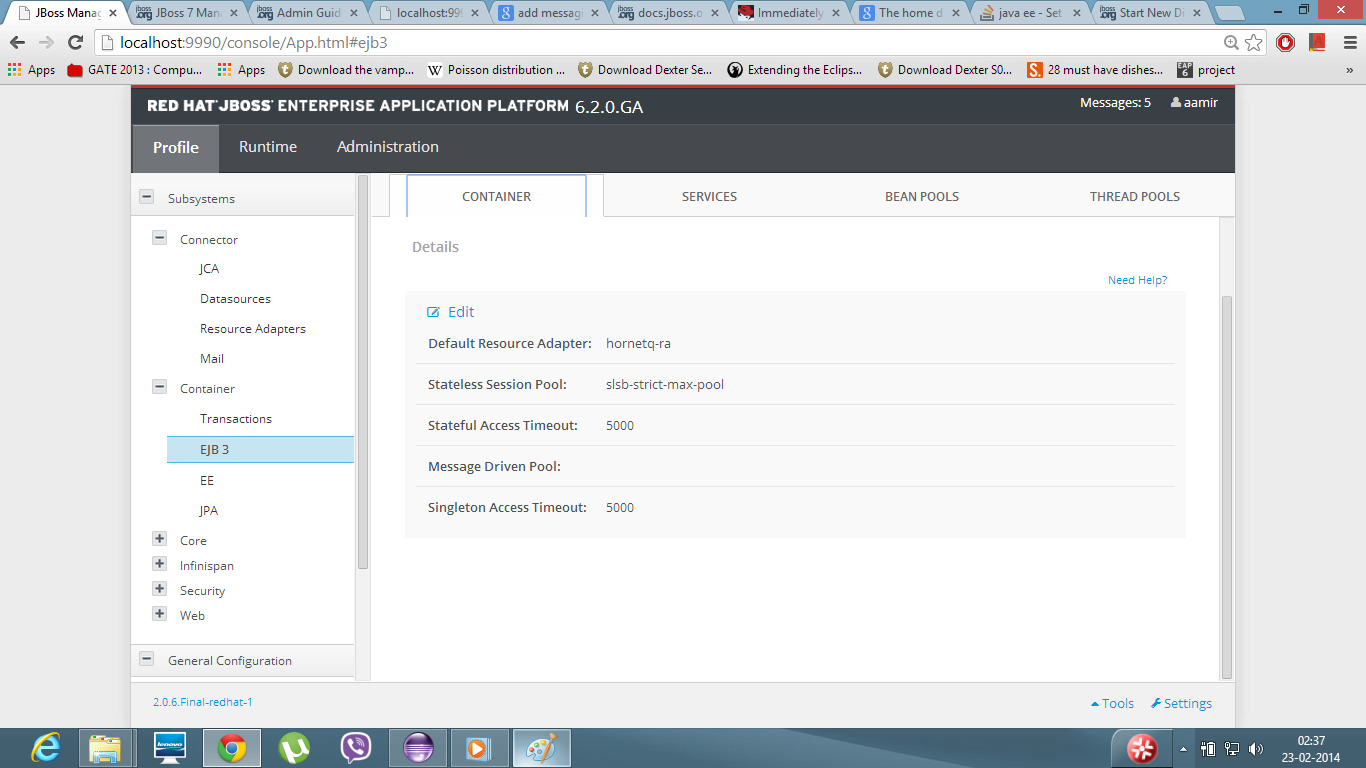Select Mail in the tree

pos(212,359)
